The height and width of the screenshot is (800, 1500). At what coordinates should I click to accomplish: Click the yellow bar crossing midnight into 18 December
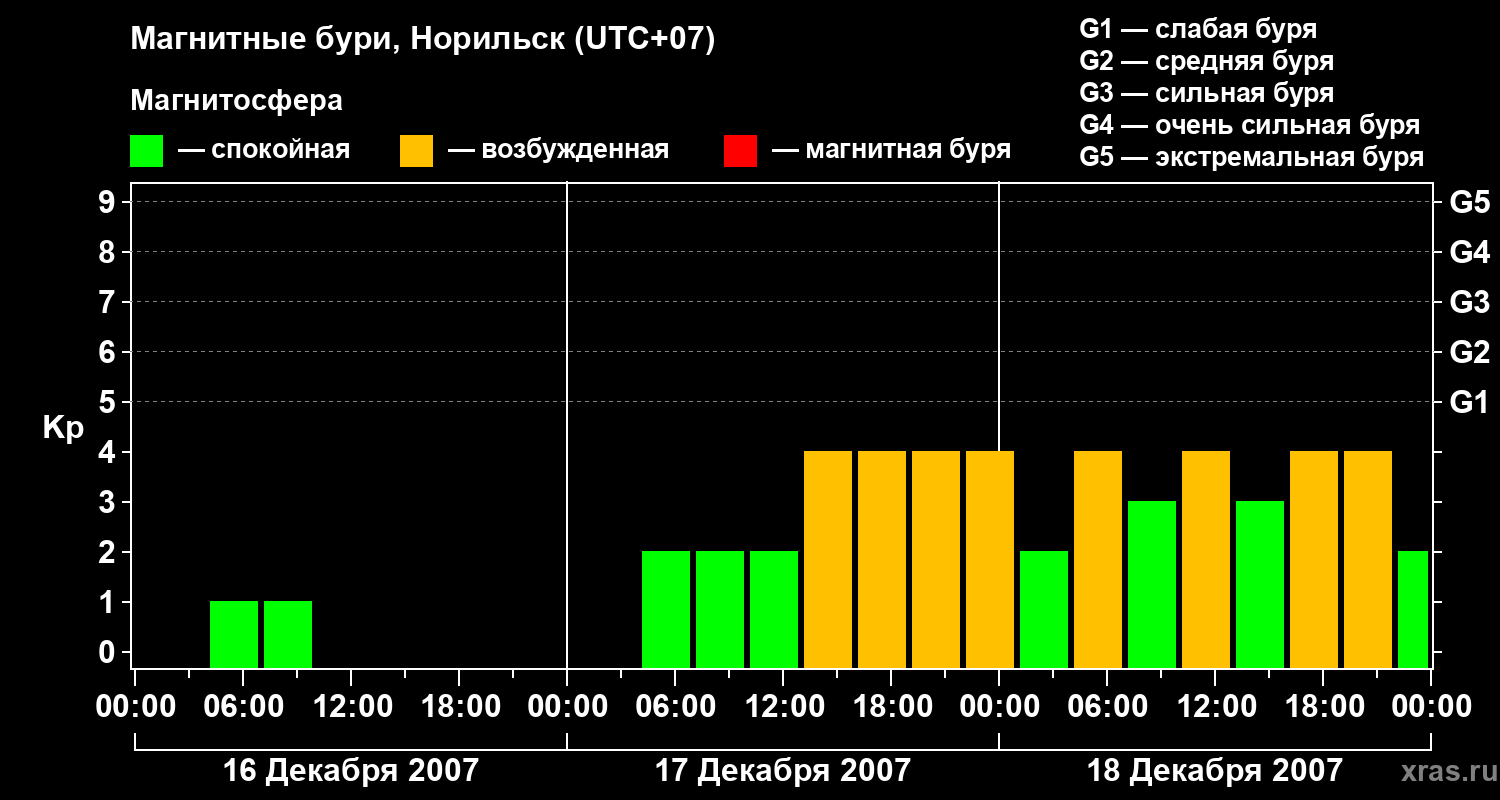coord(990,560)
